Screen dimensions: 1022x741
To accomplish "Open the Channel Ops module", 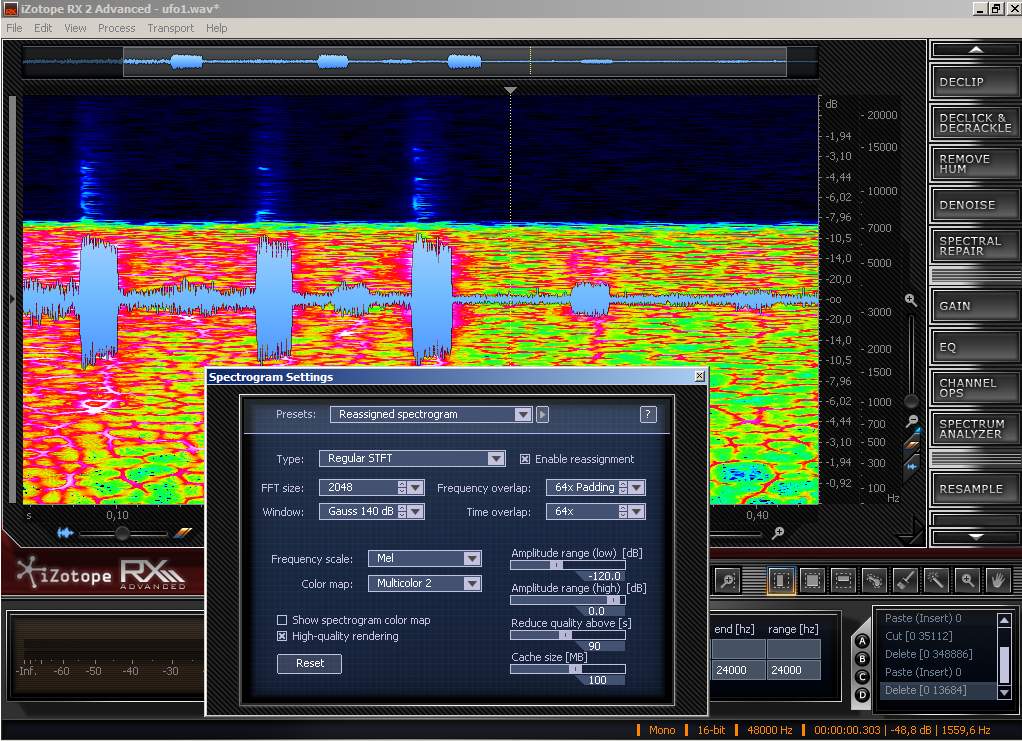I will click(x=974, y=388).
